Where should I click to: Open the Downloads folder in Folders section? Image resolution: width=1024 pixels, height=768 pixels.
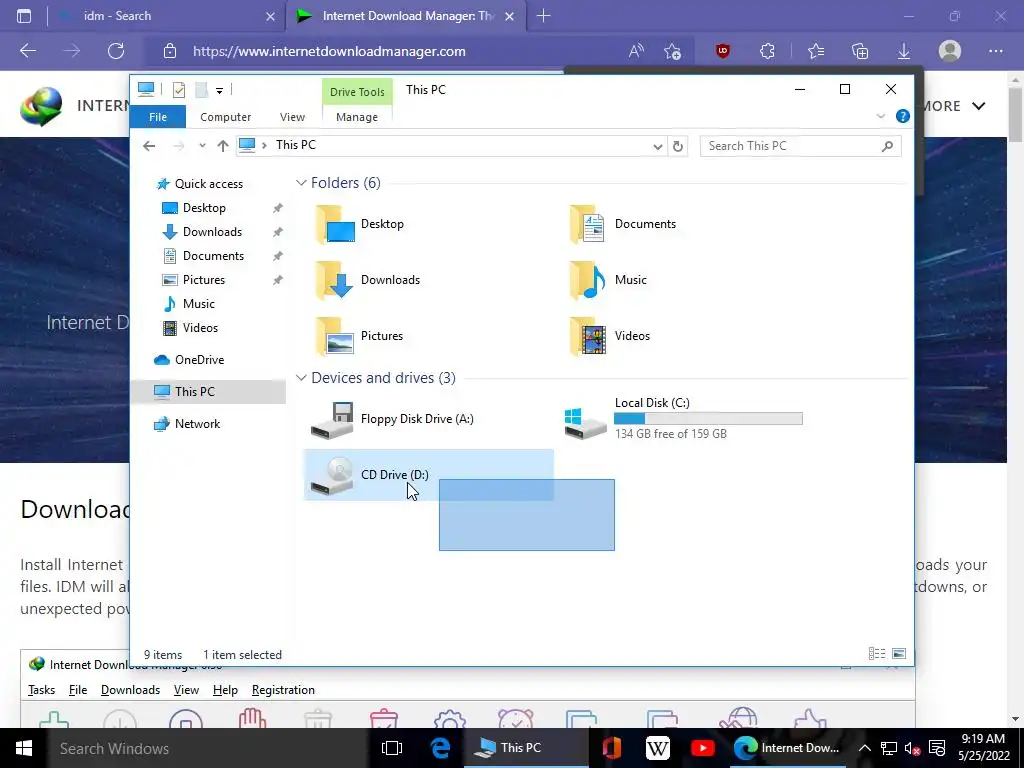335,280
